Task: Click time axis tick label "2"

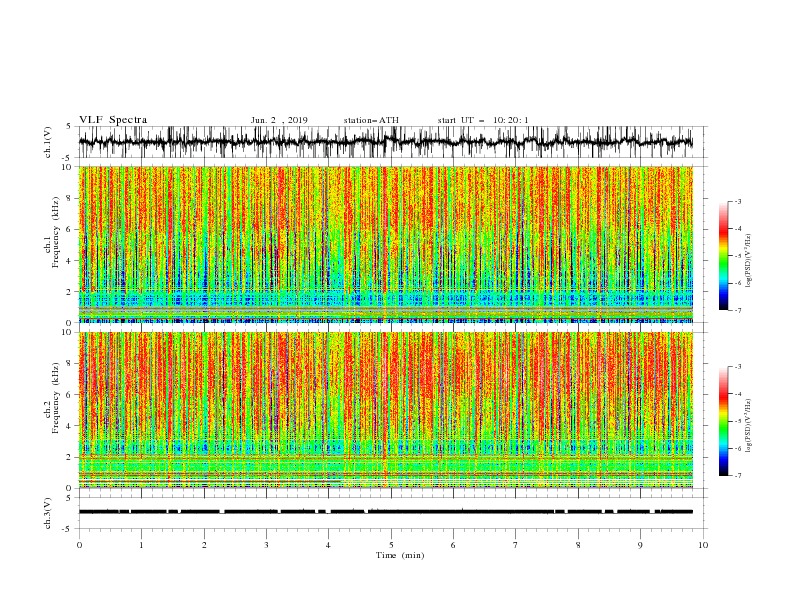Action: pyautogui.click(x=204, y=545)
